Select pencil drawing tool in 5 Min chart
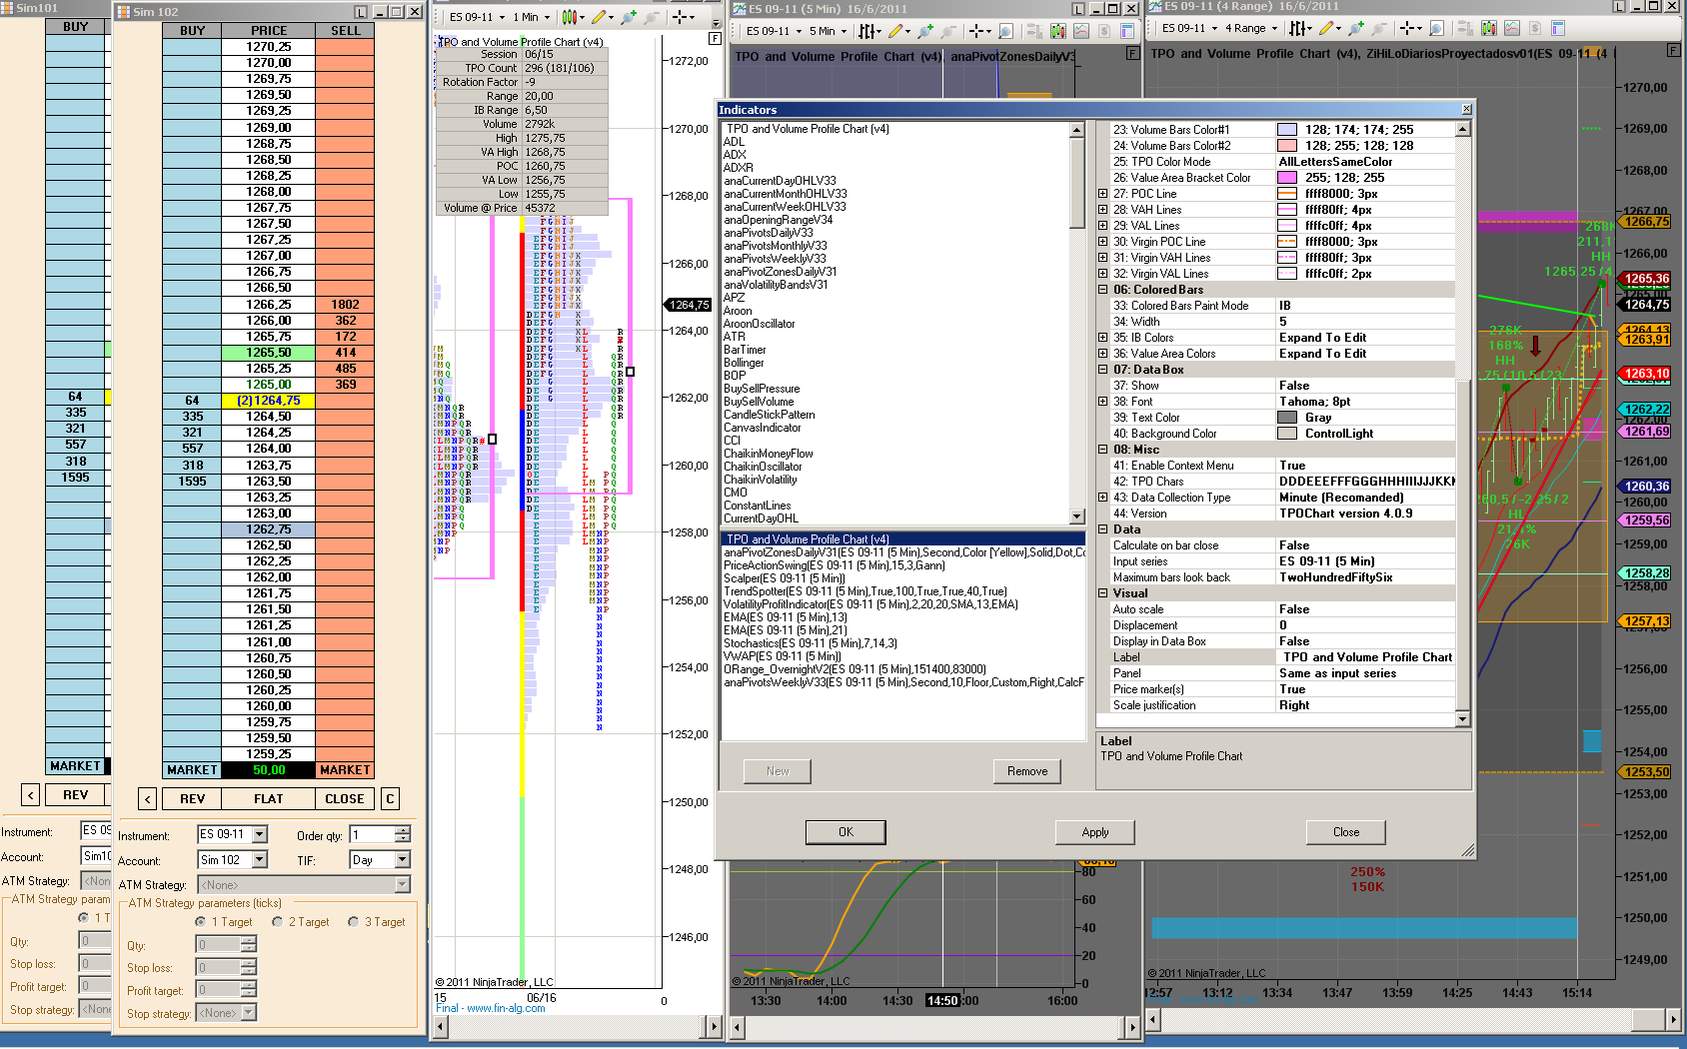The height and width of the screenshot is (1049, 1687). click(x=896, y=31)
